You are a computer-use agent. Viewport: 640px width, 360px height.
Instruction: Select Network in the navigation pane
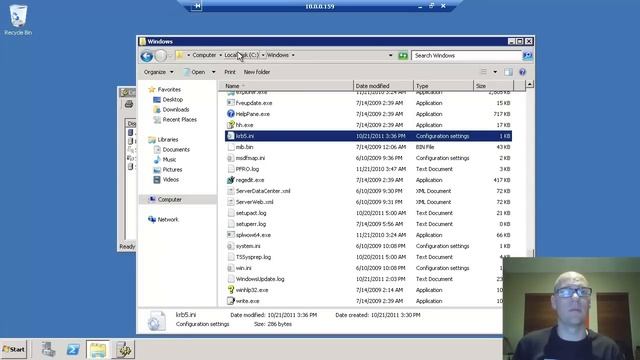(x=168, y=220)
